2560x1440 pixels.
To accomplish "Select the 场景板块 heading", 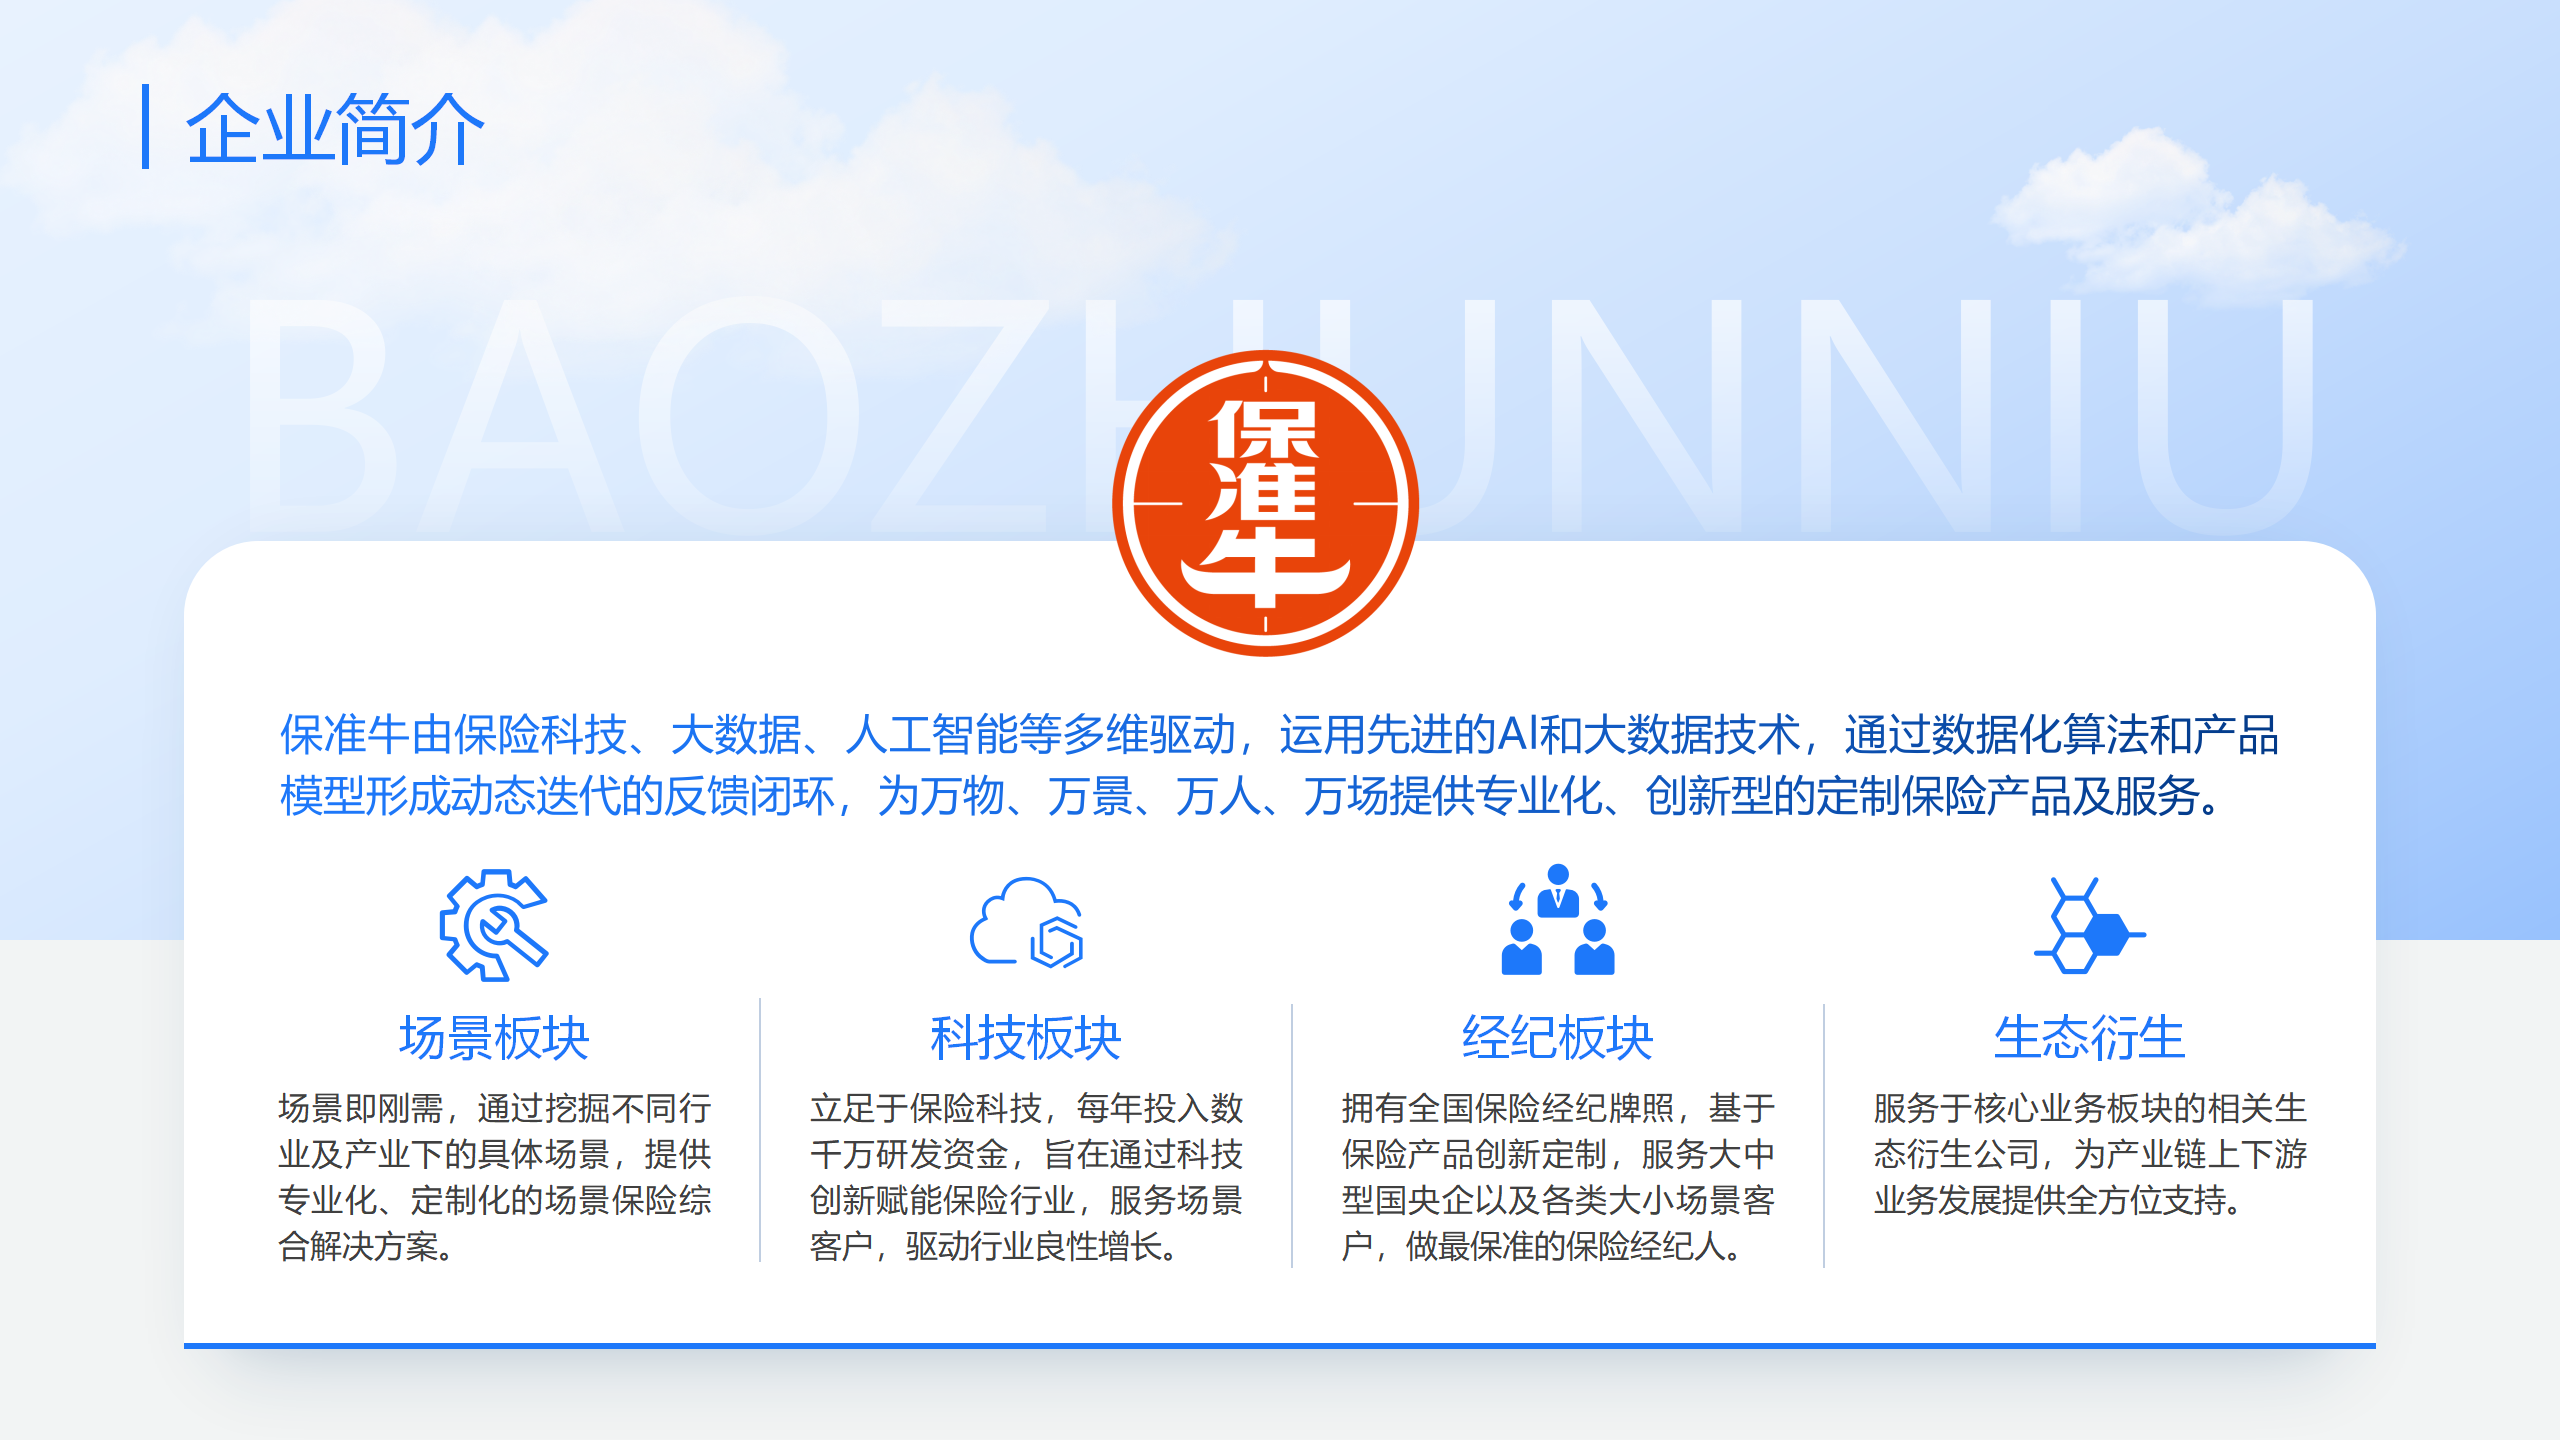I will tap(494, 1037).
